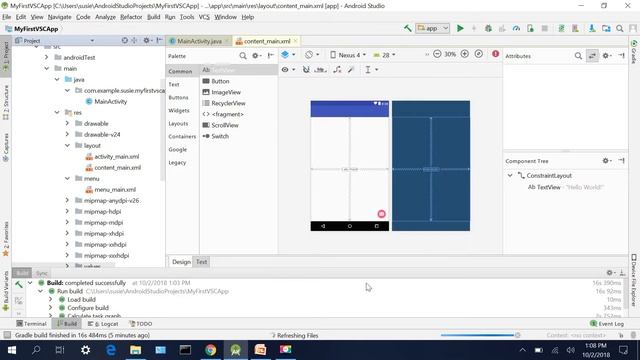
Task: Open activity_main.xml in project tree
Action: [x=112, y=156]
